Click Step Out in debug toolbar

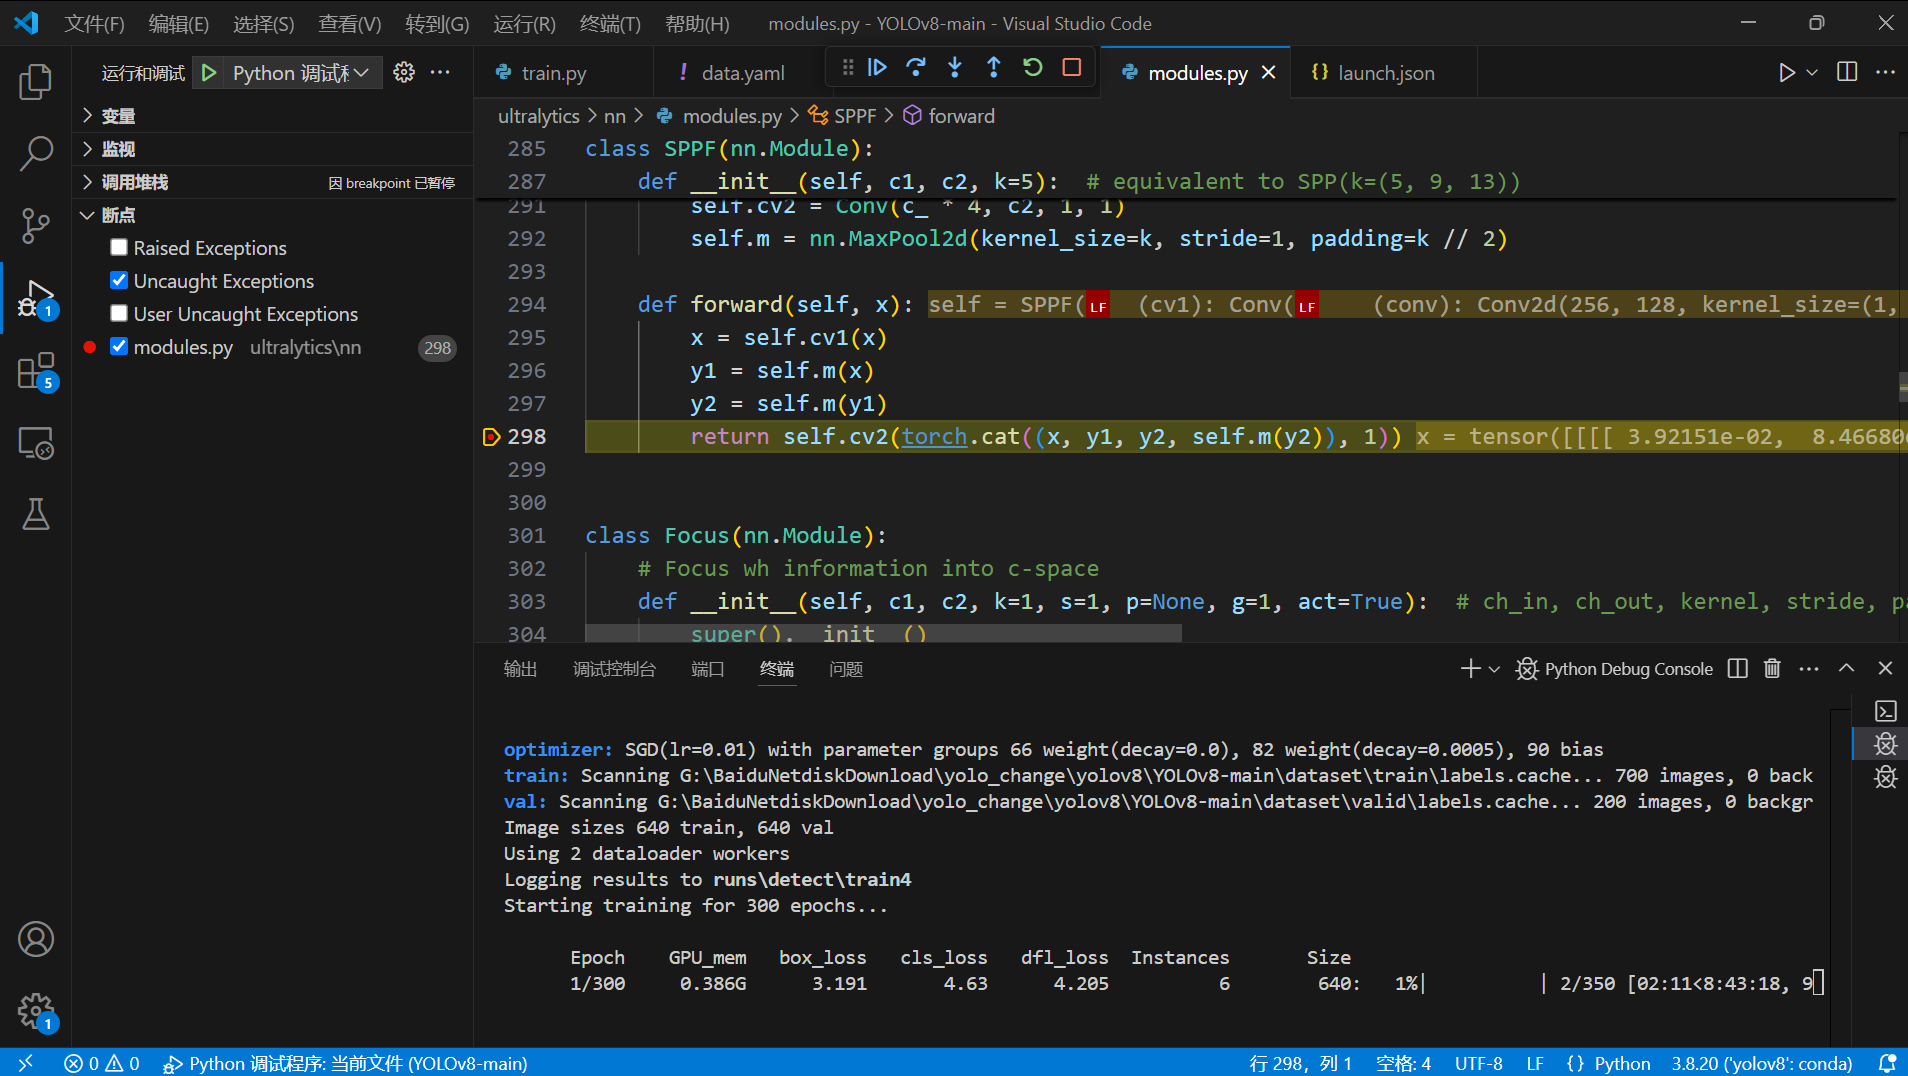(x=994, y=68)
